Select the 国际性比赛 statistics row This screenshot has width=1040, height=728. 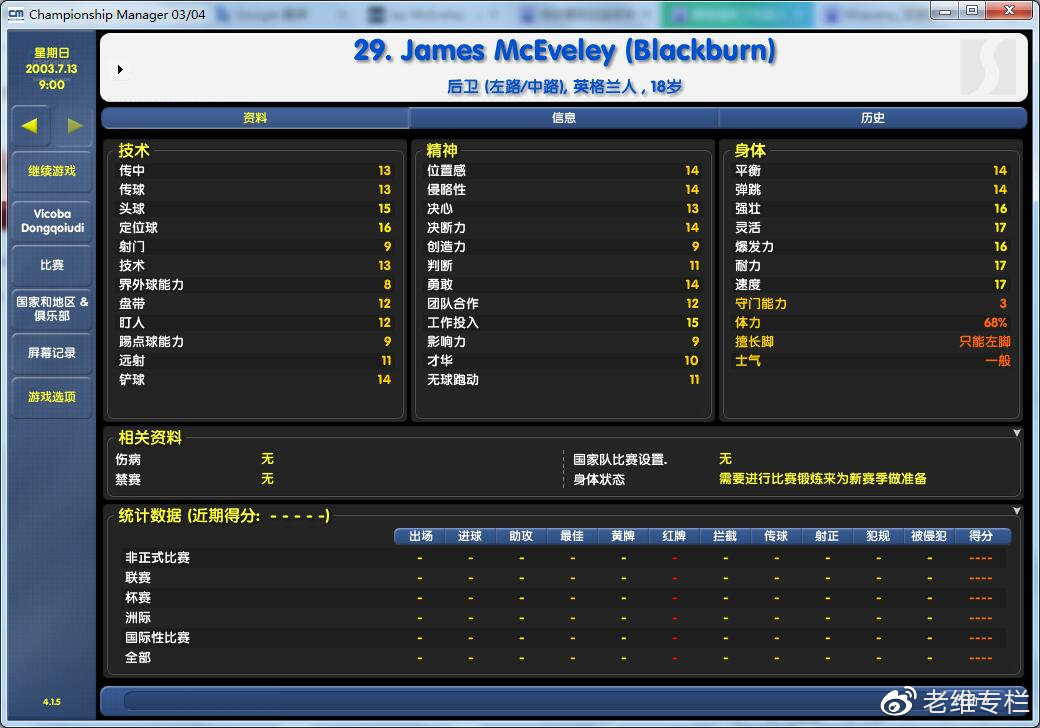click(564, 637)
